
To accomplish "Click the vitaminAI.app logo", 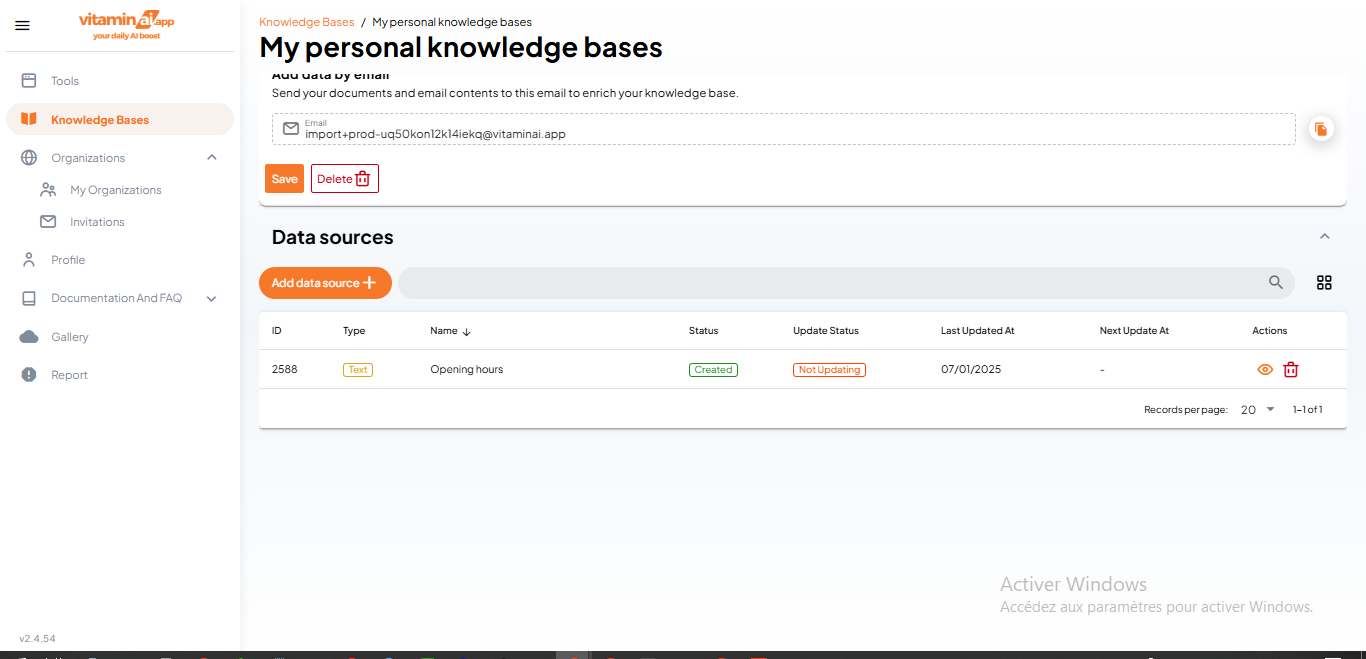I will [x=126, y=26].
